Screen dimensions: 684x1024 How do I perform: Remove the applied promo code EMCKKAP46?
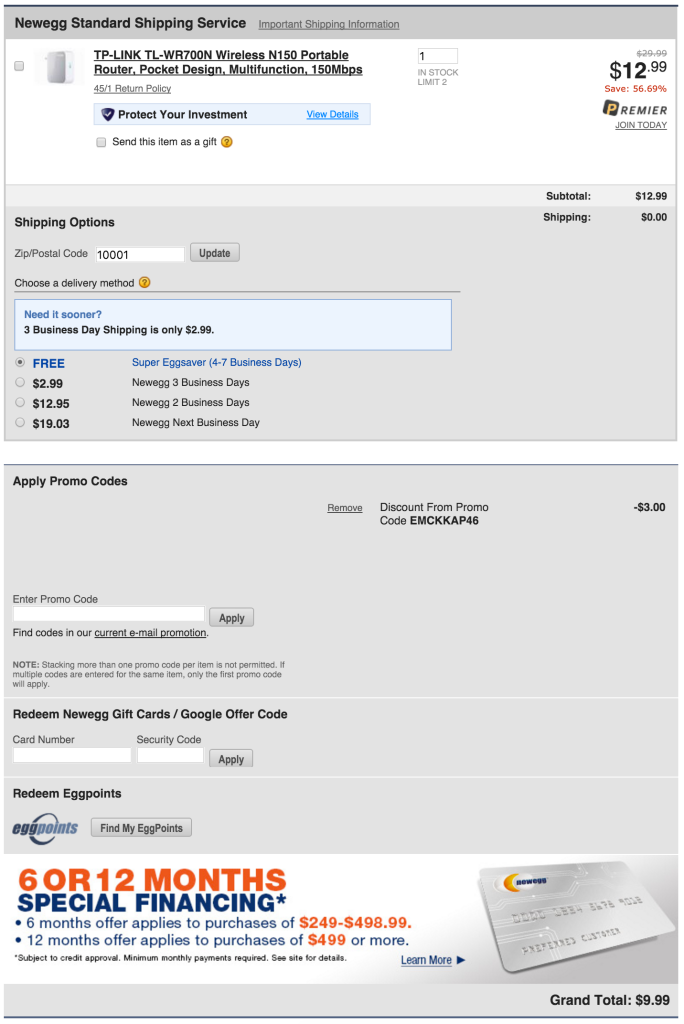click(344, 508)
